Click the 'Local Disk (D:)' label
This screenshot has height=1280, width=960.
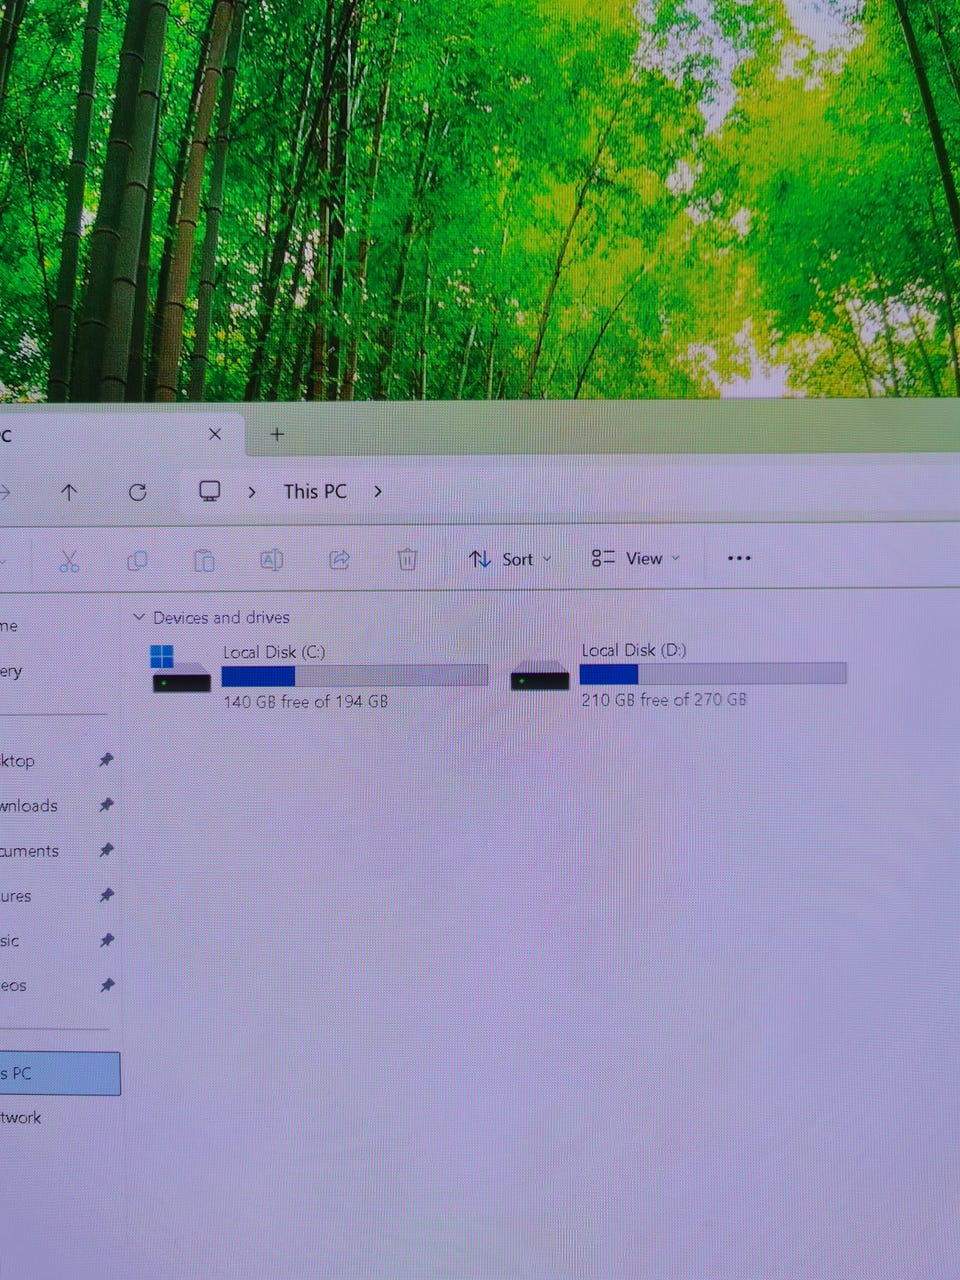coord(634,650)
